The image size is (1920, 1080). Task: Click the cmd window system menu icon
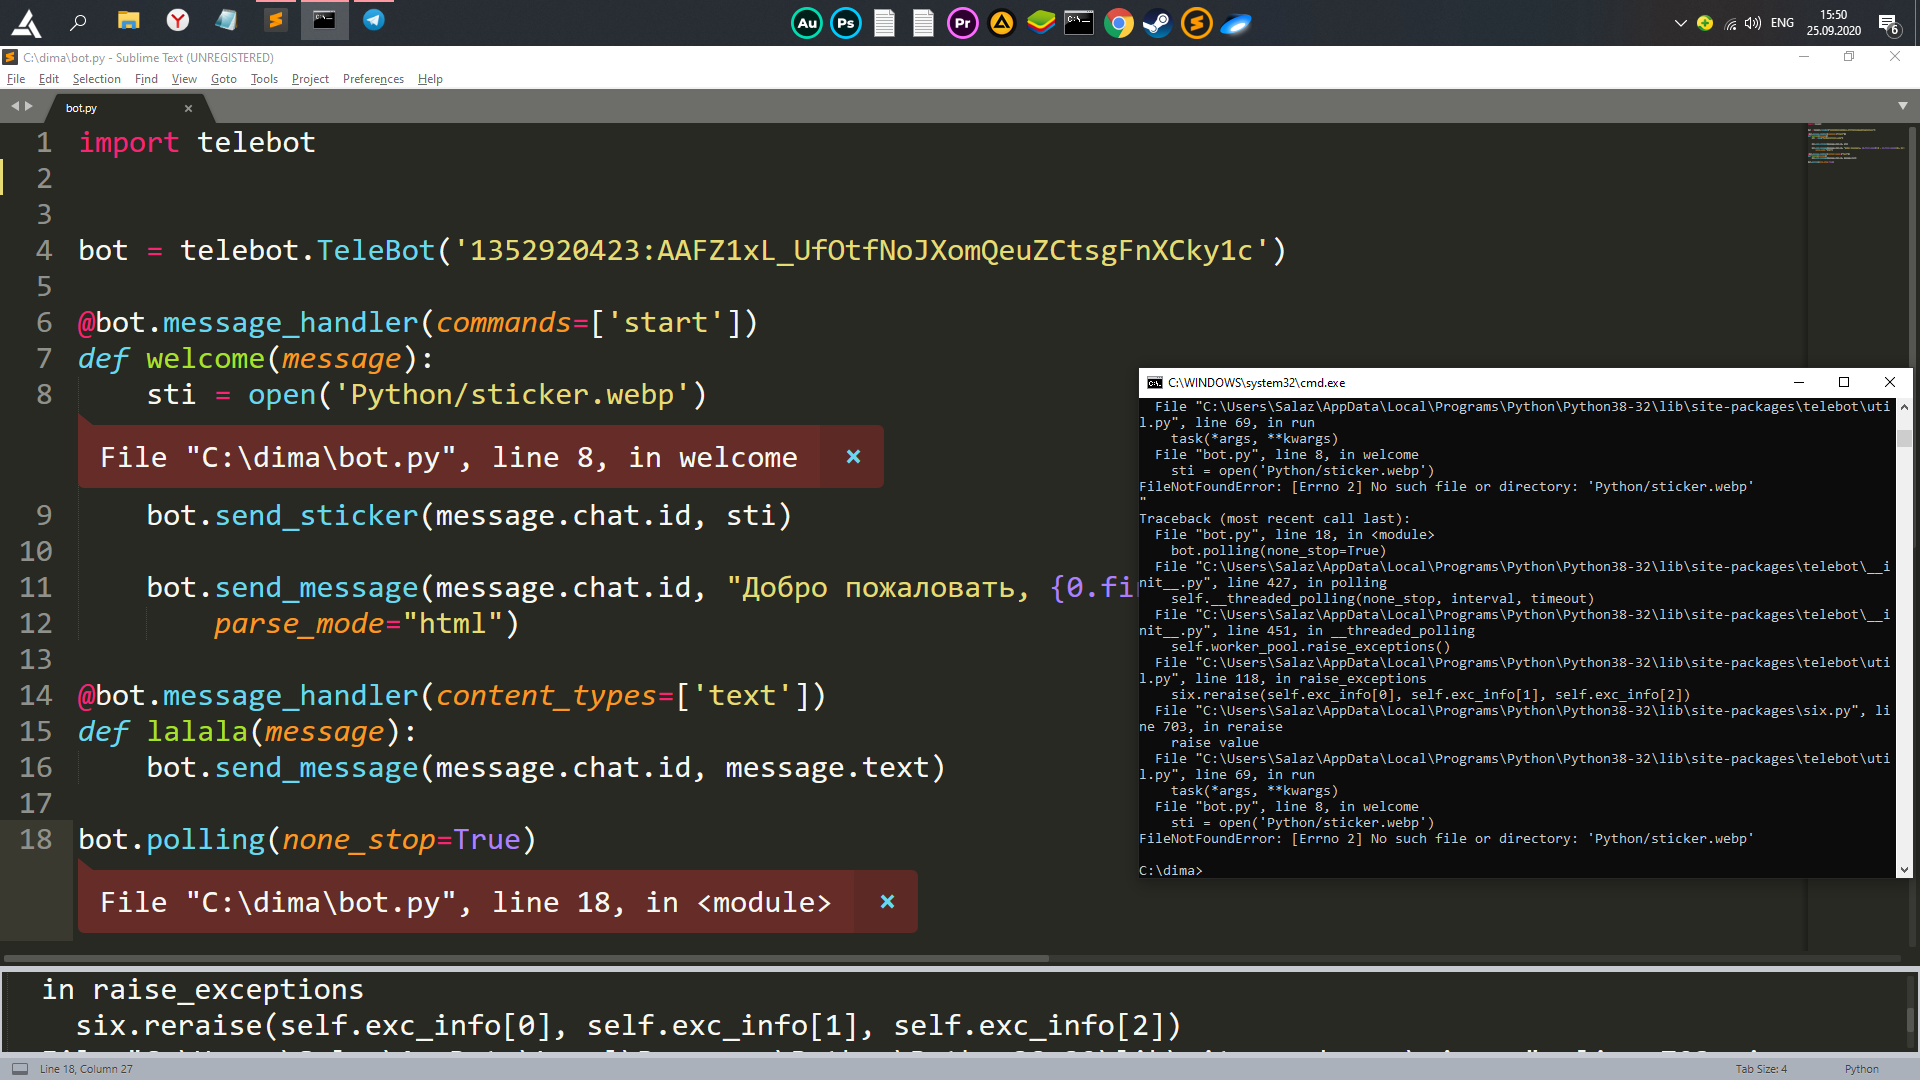tap(1154, 382)
